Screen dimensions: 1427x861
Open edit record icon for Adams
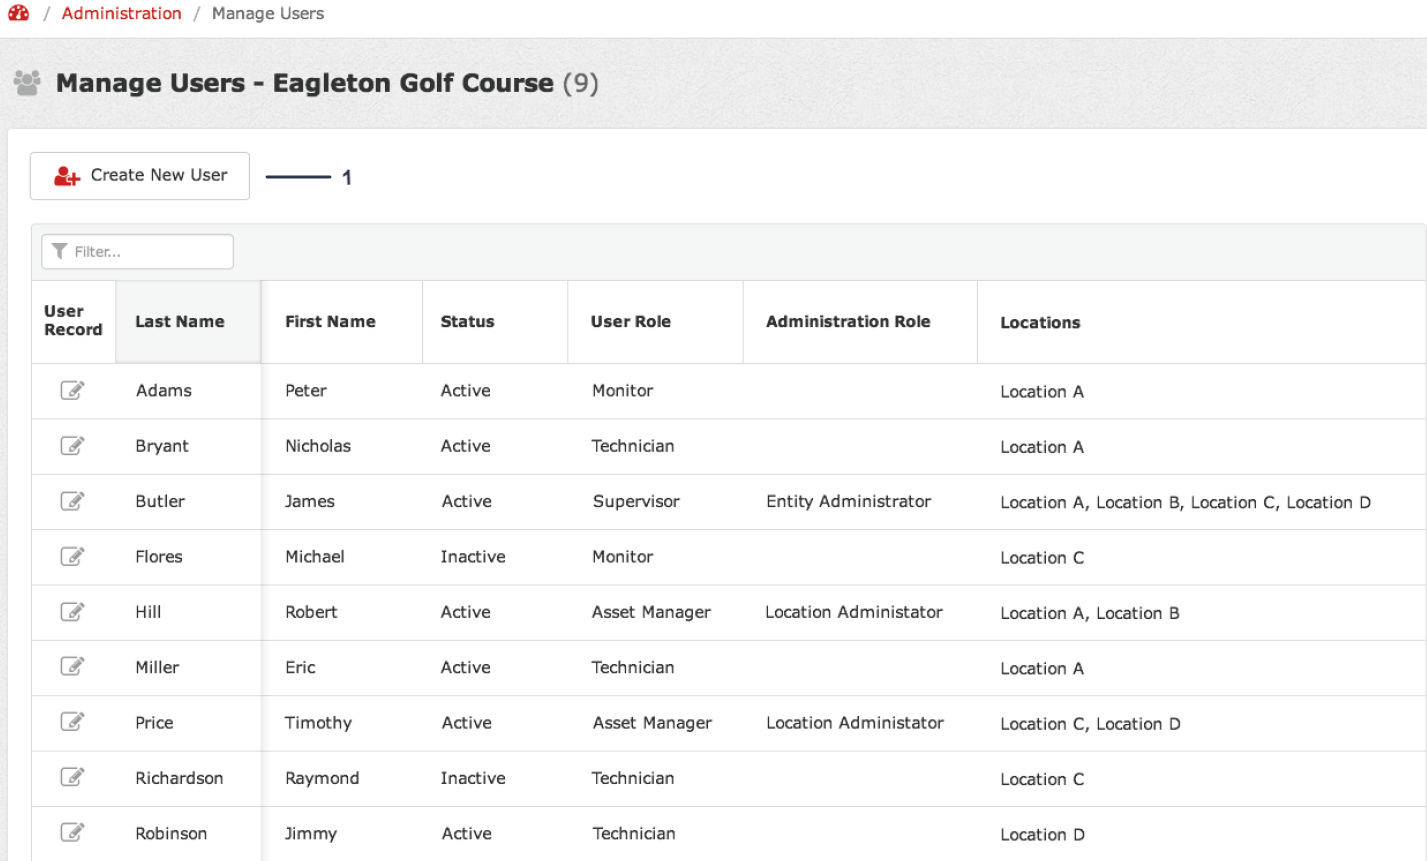coord(72,390)
